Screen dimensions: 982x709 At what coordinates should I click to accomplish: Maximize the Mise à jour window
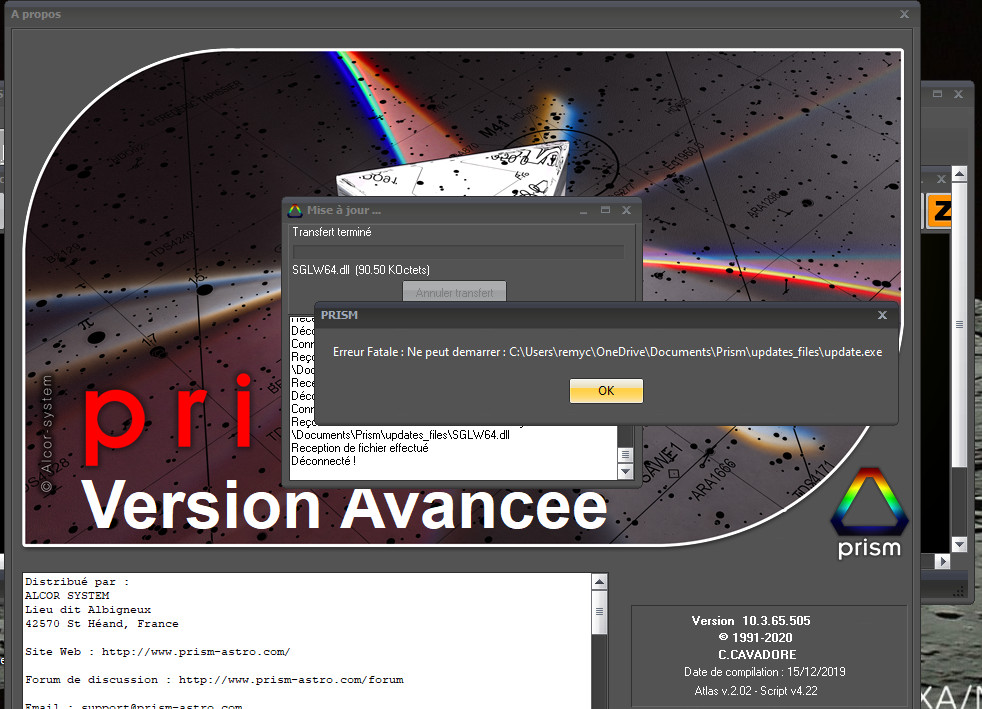(x=605, y=211)
